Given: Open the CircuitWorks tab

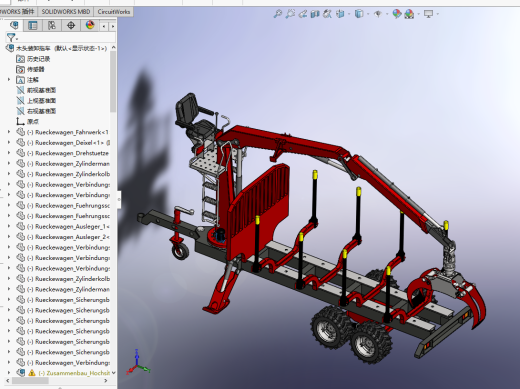Looking at the screenshot, I should coord(114,12).
